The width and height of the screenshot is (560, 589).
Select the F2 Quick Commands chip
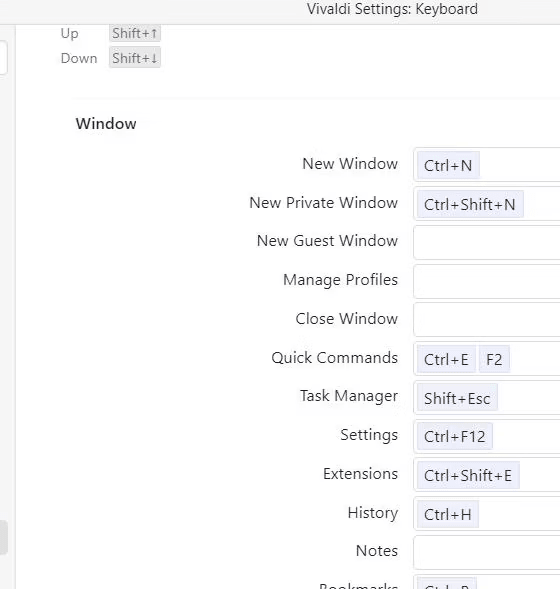[x=494, y=359]
